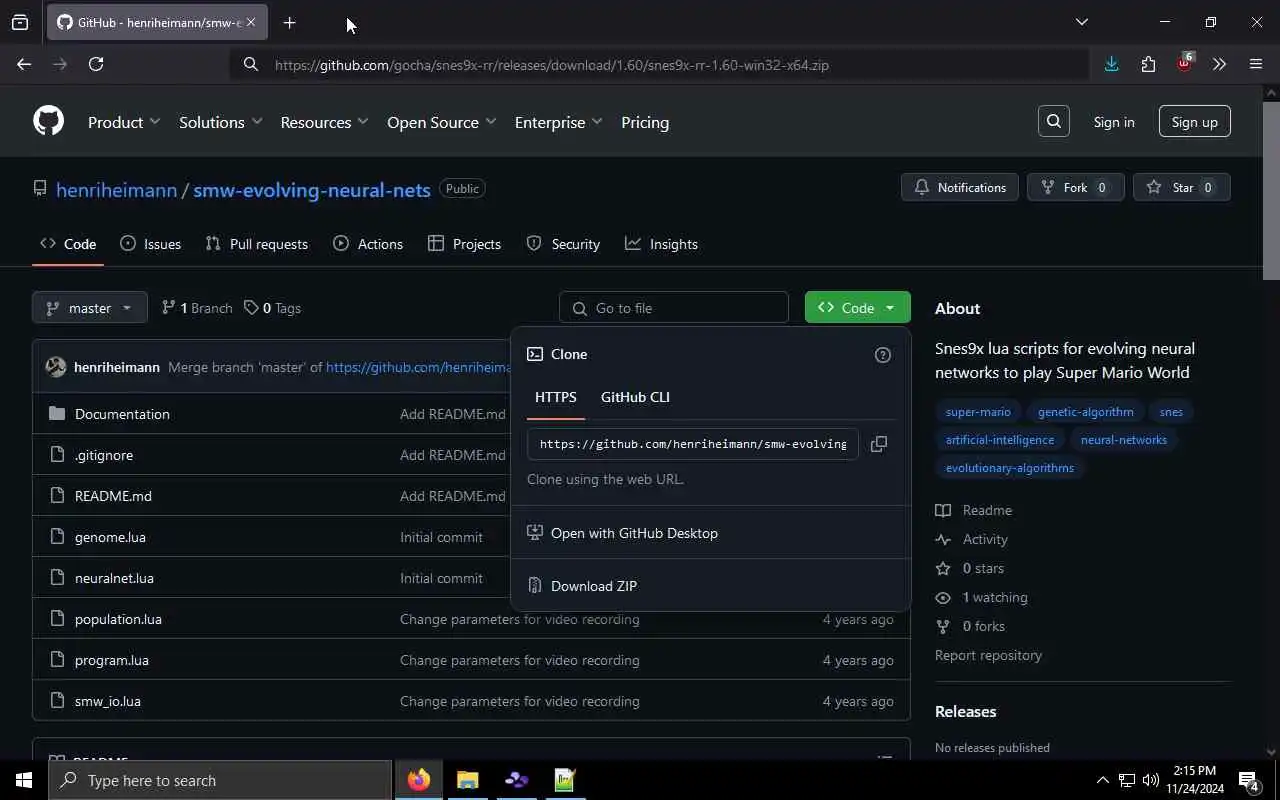Switch to the Security tab

(563, 244)
